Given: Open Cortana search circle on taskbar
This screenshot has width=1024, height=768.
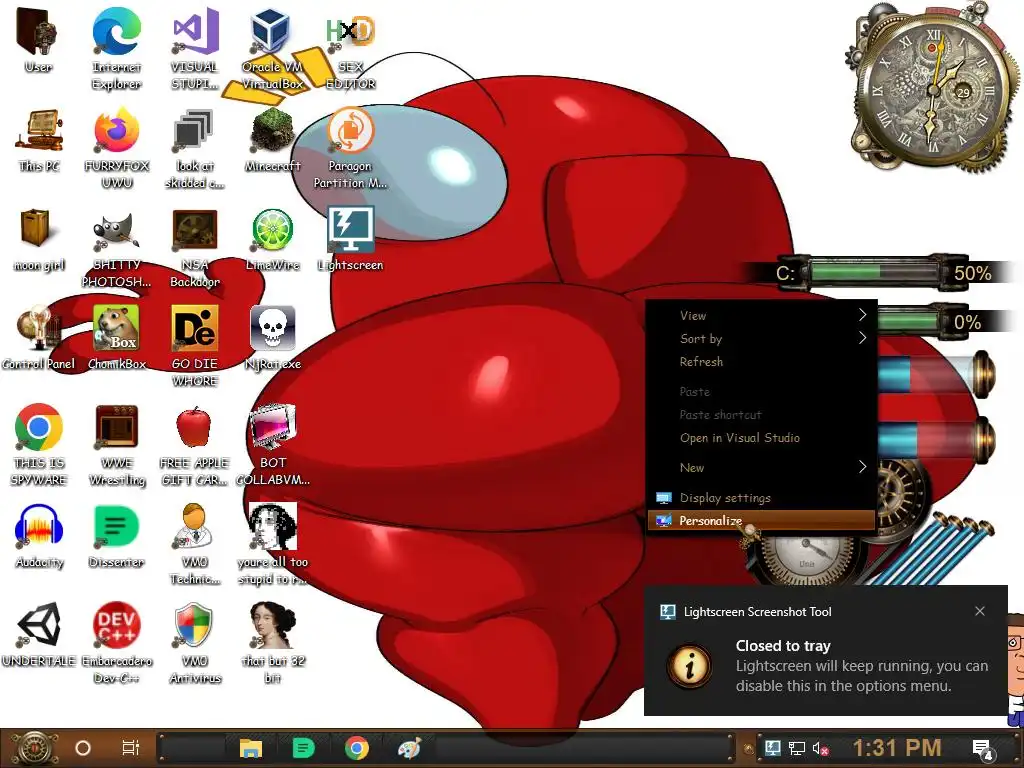Looking at the screenshot, I should [83, 748].
